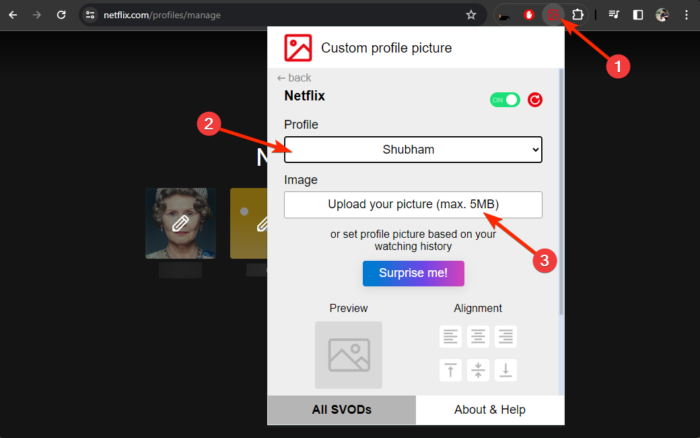Toggle the browser side panel icon
Image resolution: width=700 pixels, height=438 pixels.
(x=638, y=15)
